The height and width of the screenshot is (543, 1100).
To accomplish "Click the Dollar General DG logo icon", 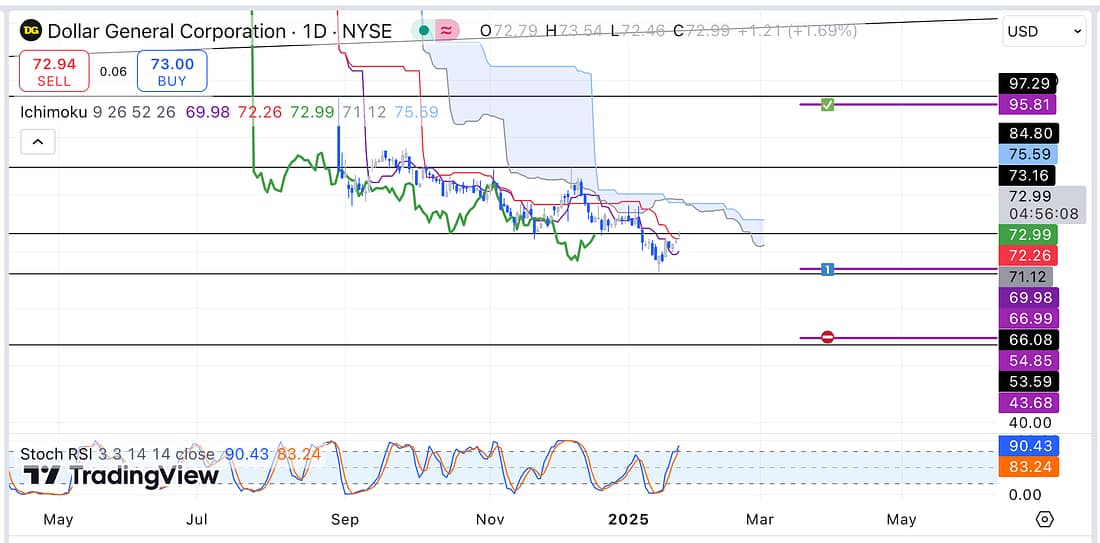I will point(31,32).
